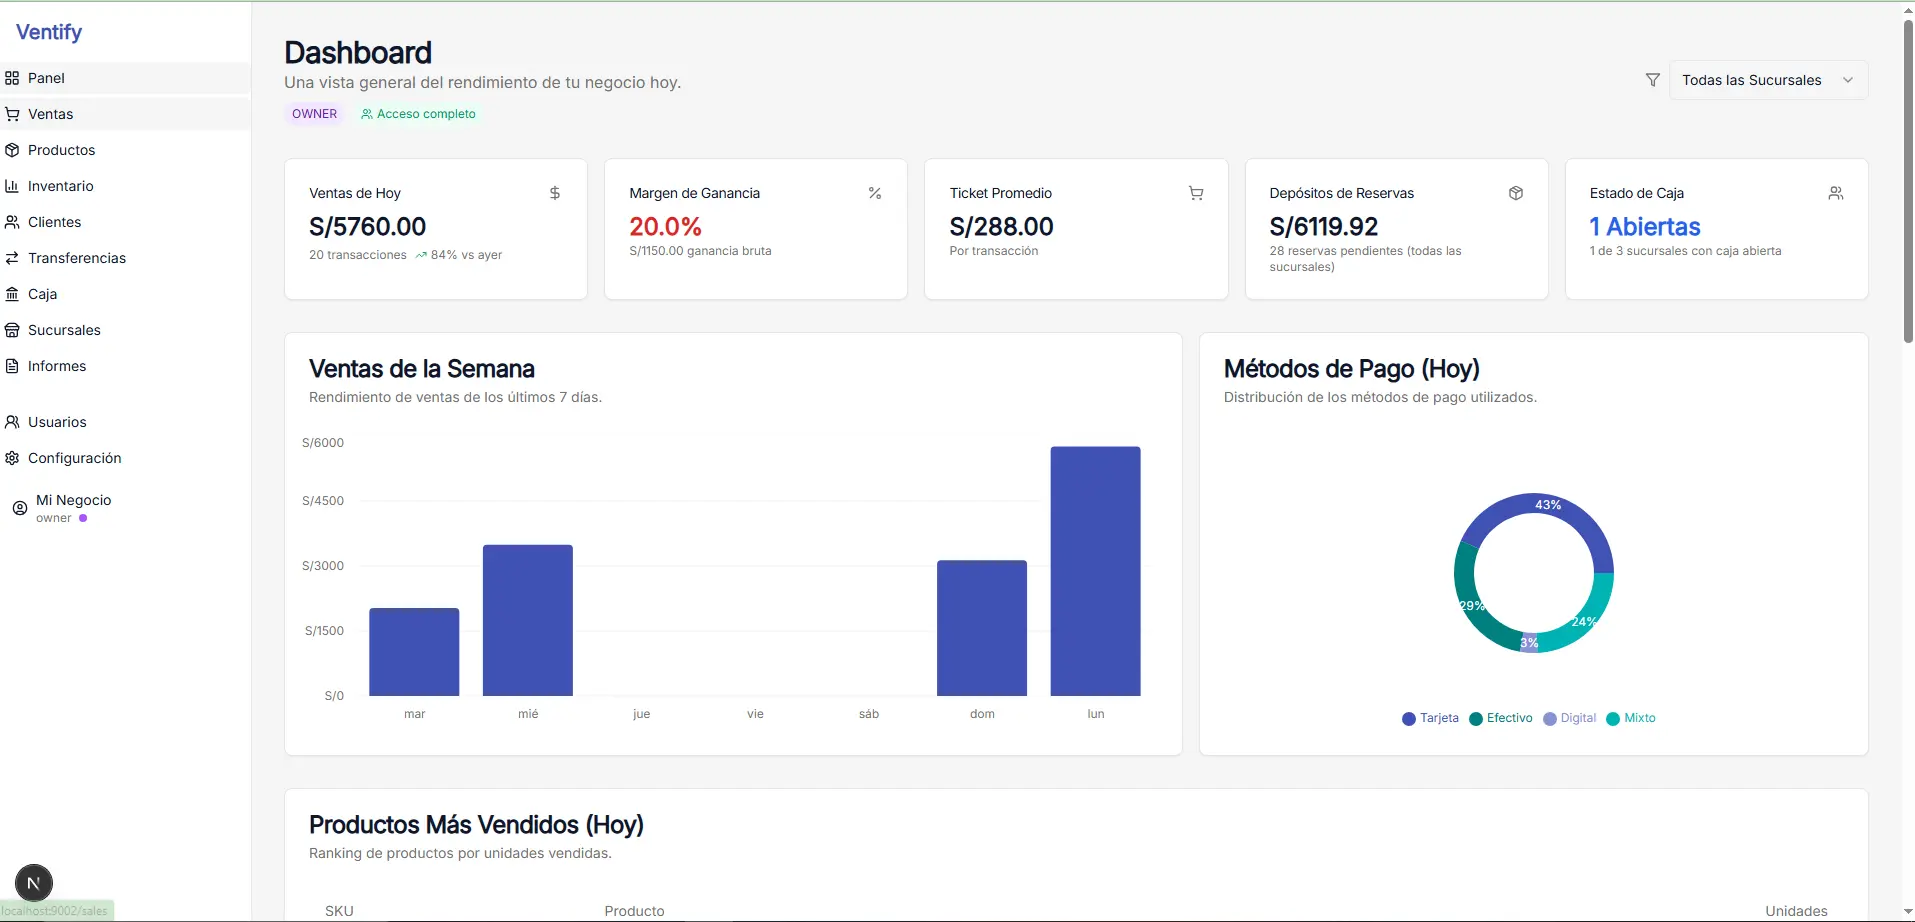
Task: Select the Usuarios sidebar link
Action: (x=57, y=422)
